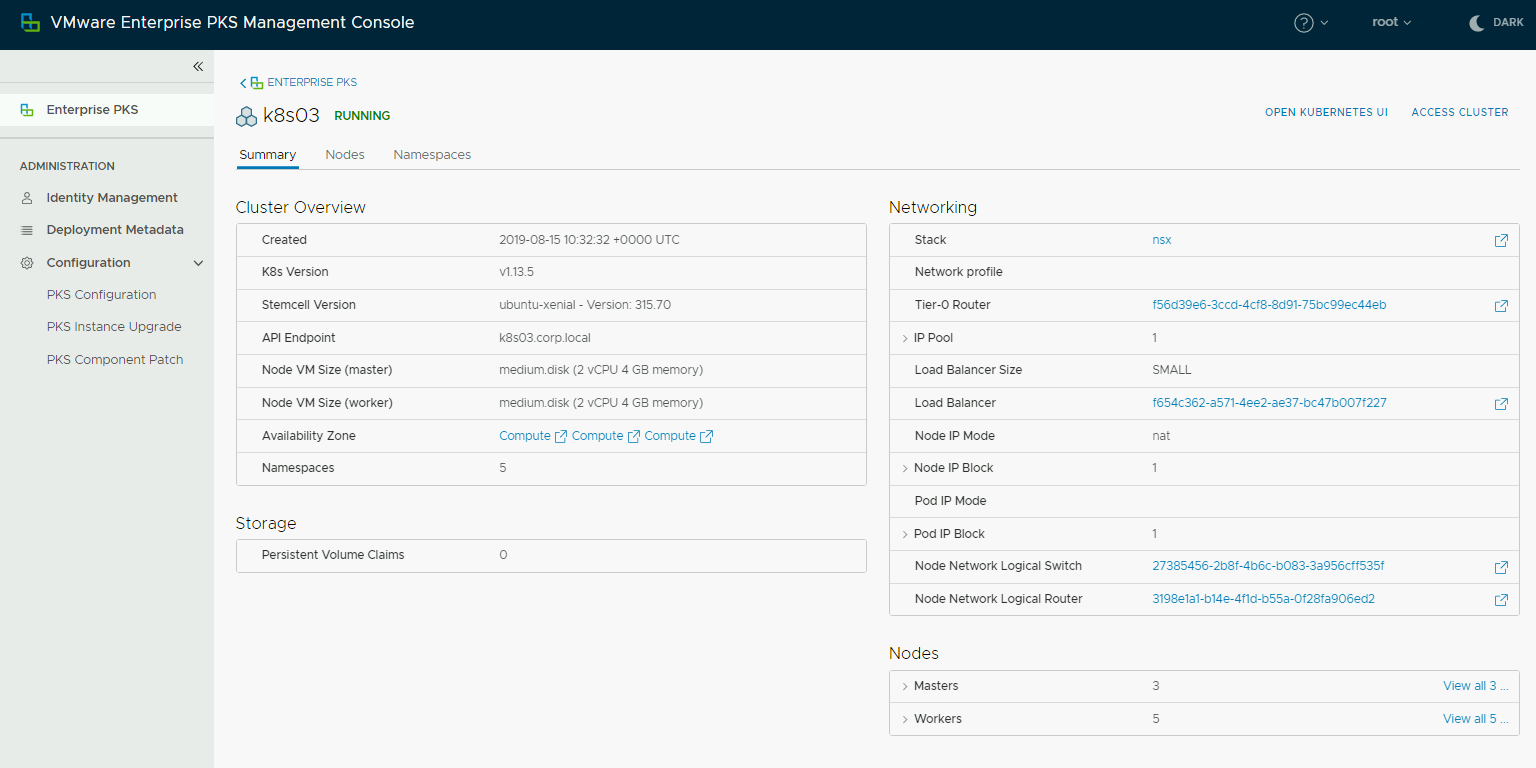The image size is (1536, 768).
Task: Switch to the Namespaces tab
Action: (432, 155)
